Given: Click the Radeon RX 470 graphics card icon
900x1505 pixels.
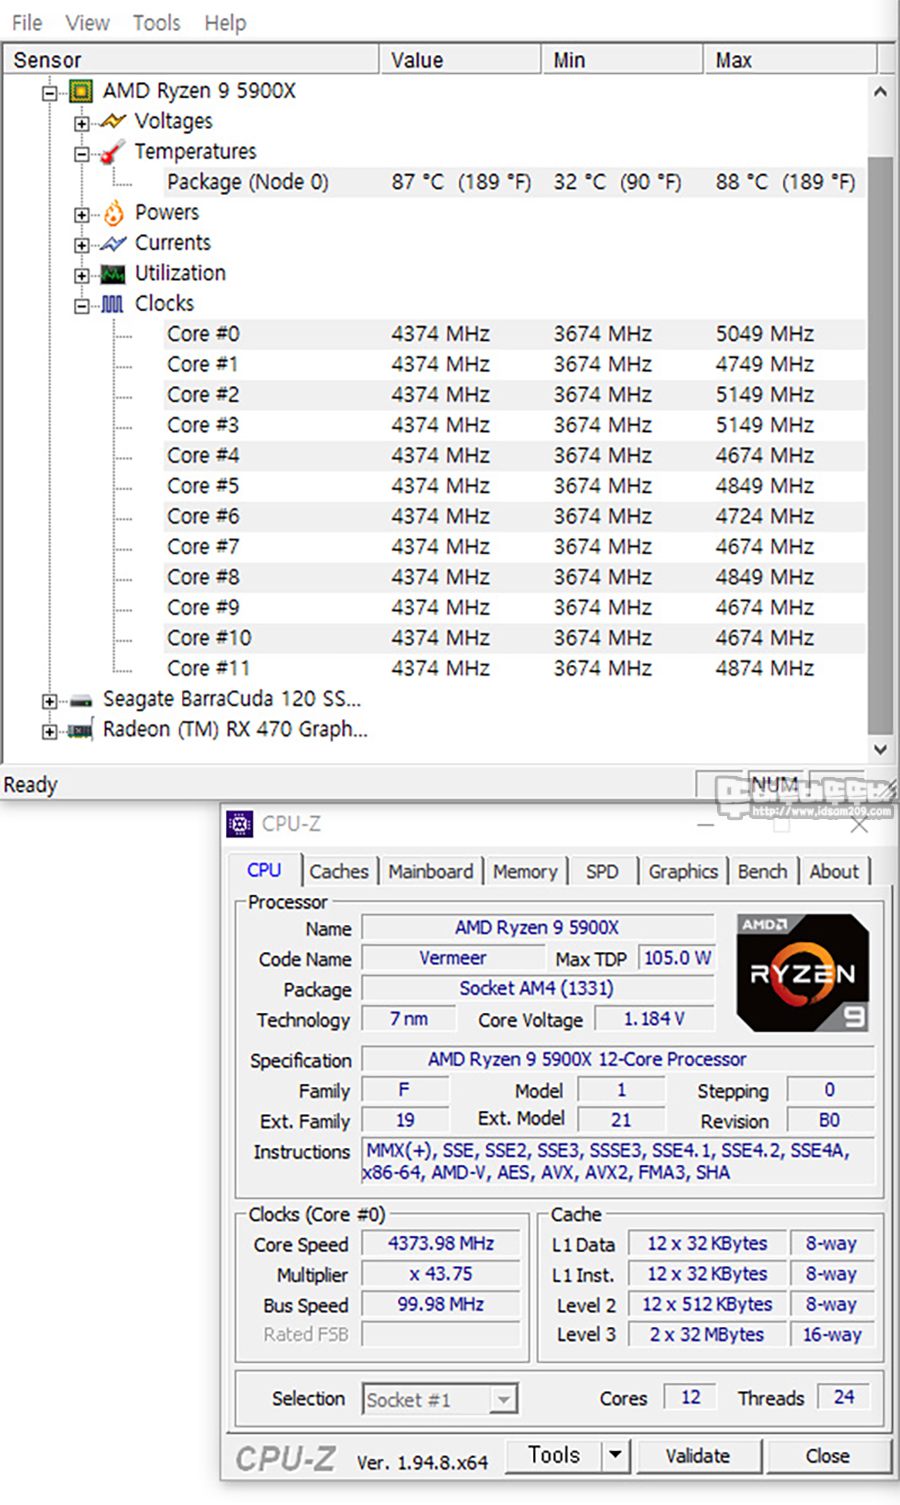Looking at the screenshot, I should tap(81, 730).
